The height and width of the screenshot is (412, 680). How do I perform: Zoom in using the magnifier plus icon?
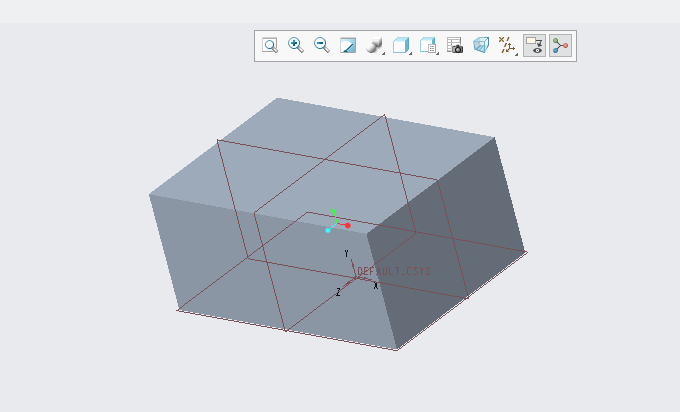(296, 45)
